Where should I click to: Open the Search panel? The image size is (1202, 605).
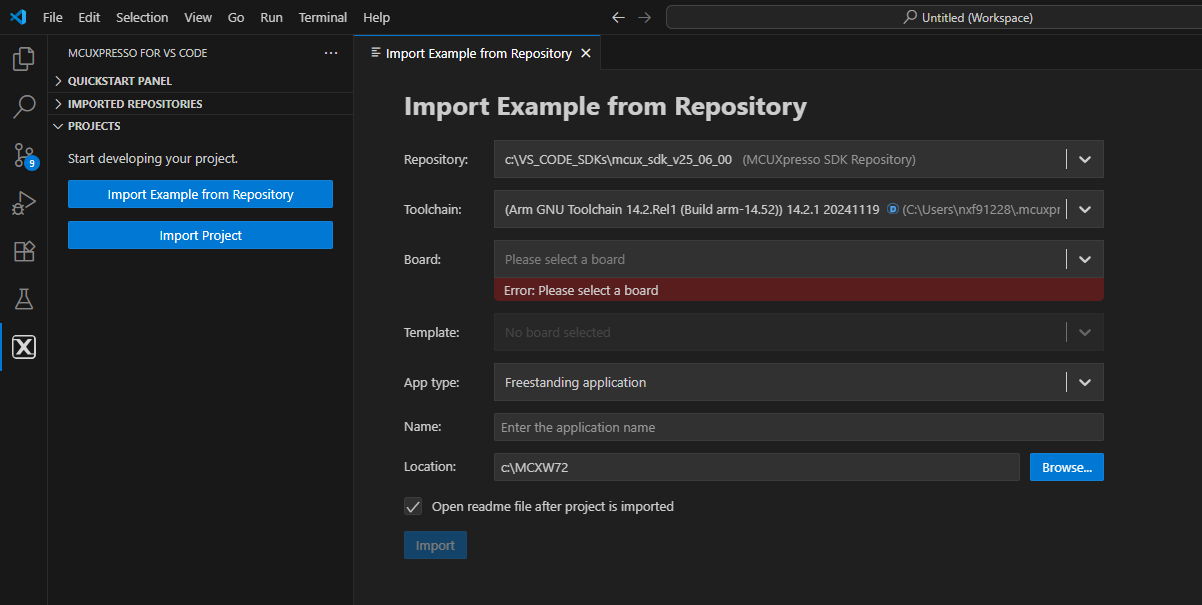pyautogui.click(x=22, y=106)
